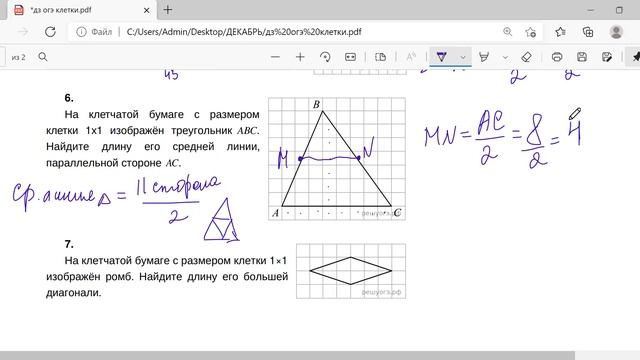Print the PDF document

tap(557, 57)
